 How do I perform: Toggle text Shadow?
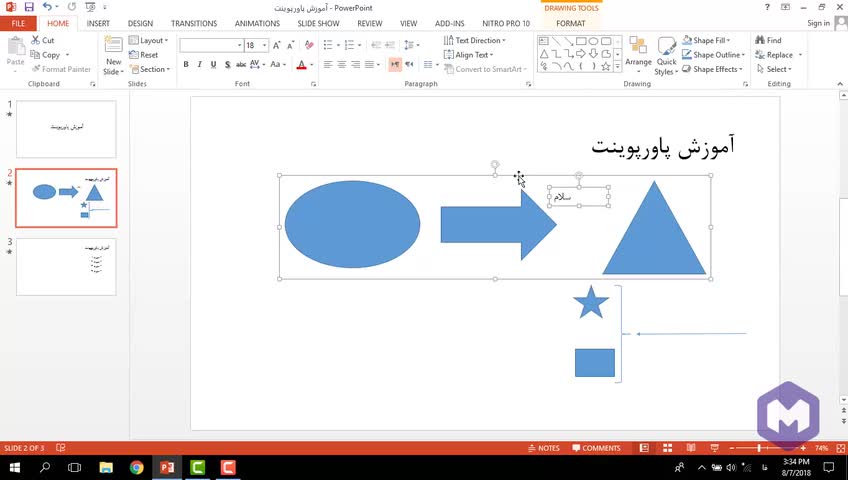click(227, 64)
